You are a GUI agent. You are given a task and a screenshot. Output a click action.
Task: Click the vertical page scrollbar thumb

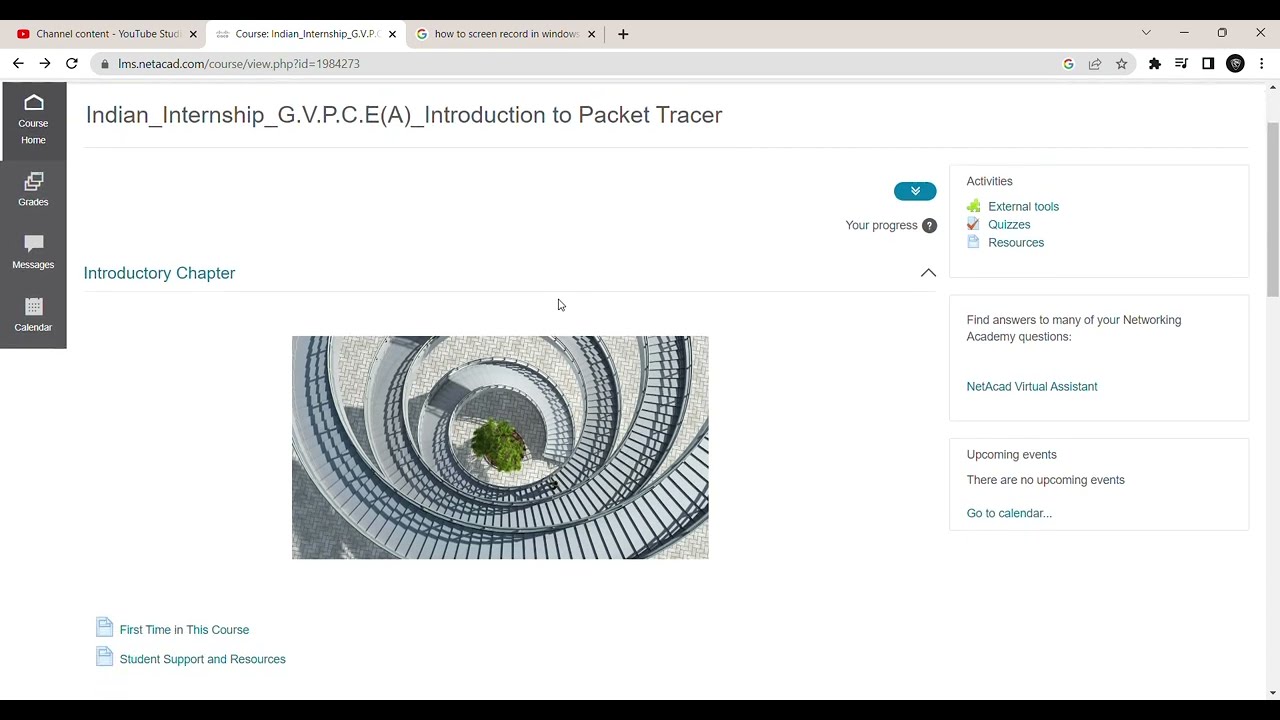(x=1272, y=208)
